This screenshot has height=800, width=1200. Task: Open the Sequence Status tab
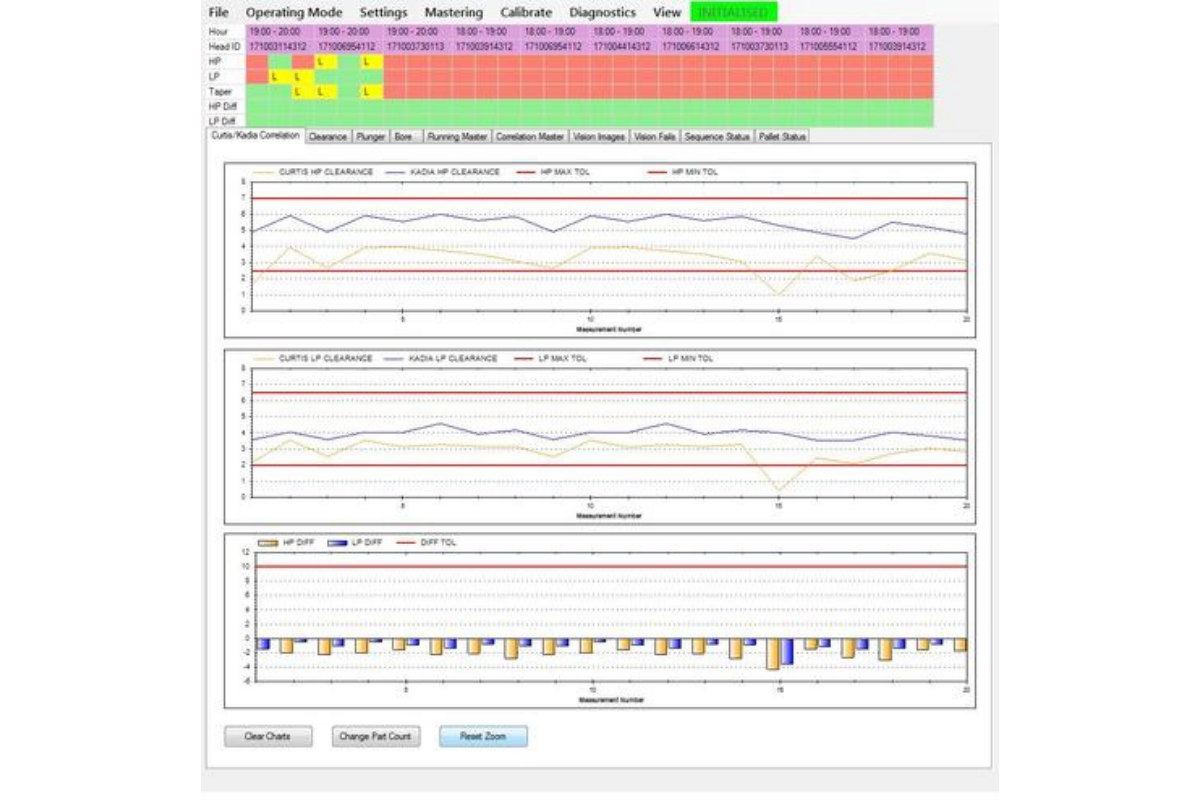pos(718,136)
